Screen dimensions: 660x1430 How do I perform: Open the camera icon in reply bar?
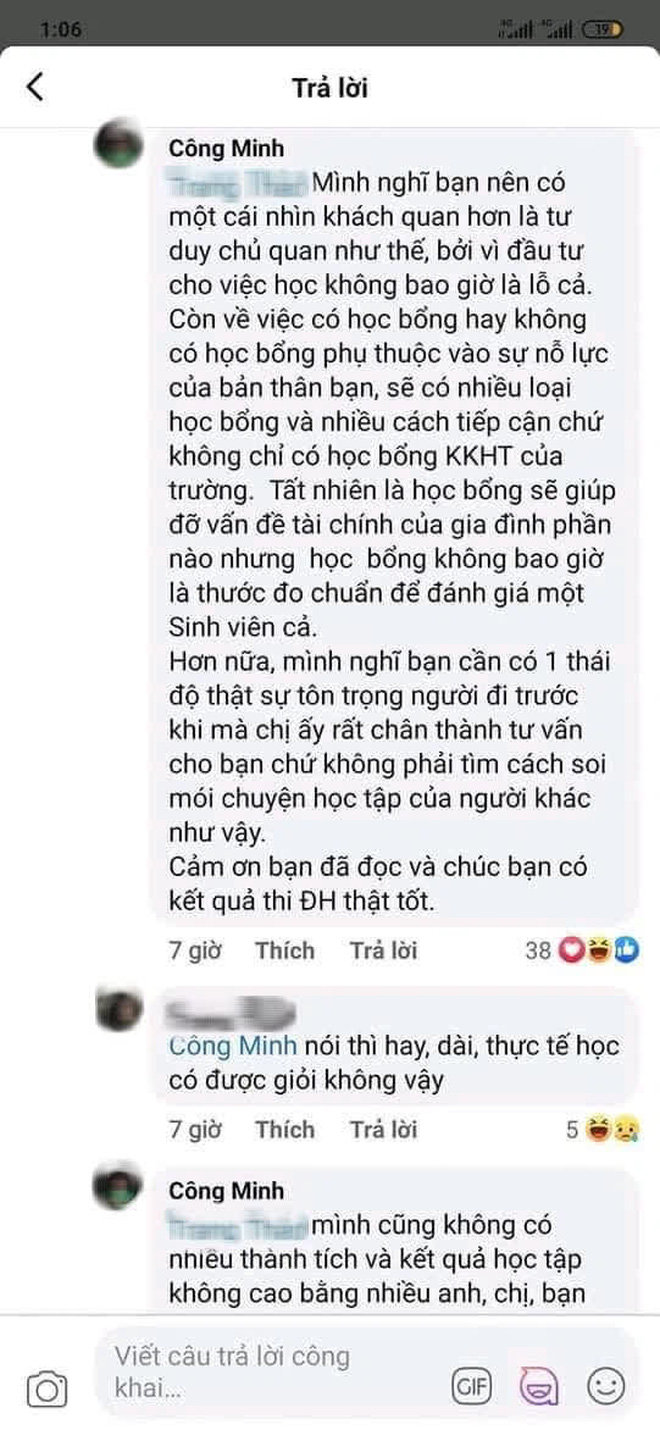[x=47, y=1388]
